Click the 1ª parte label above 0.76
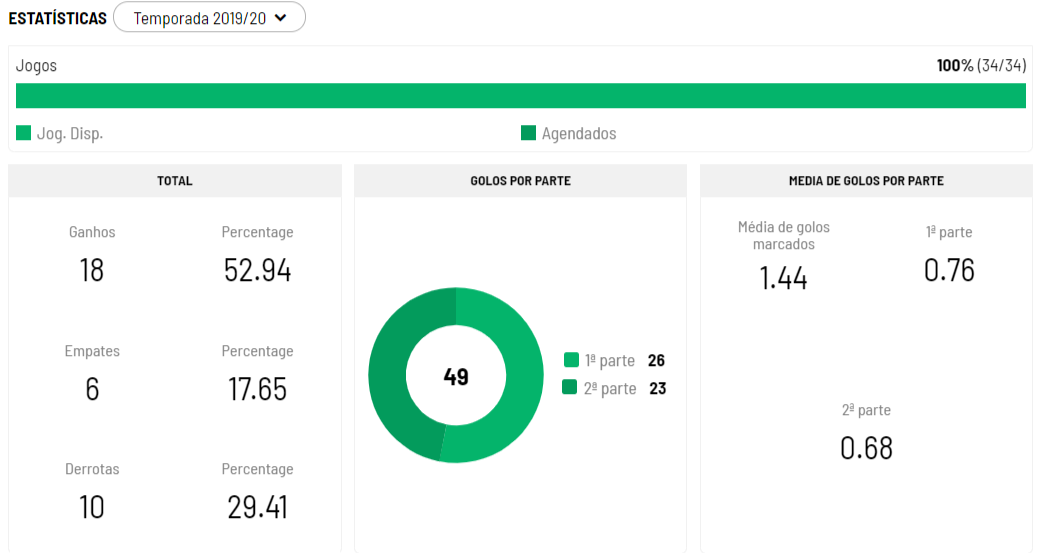 tap(949, 232)
